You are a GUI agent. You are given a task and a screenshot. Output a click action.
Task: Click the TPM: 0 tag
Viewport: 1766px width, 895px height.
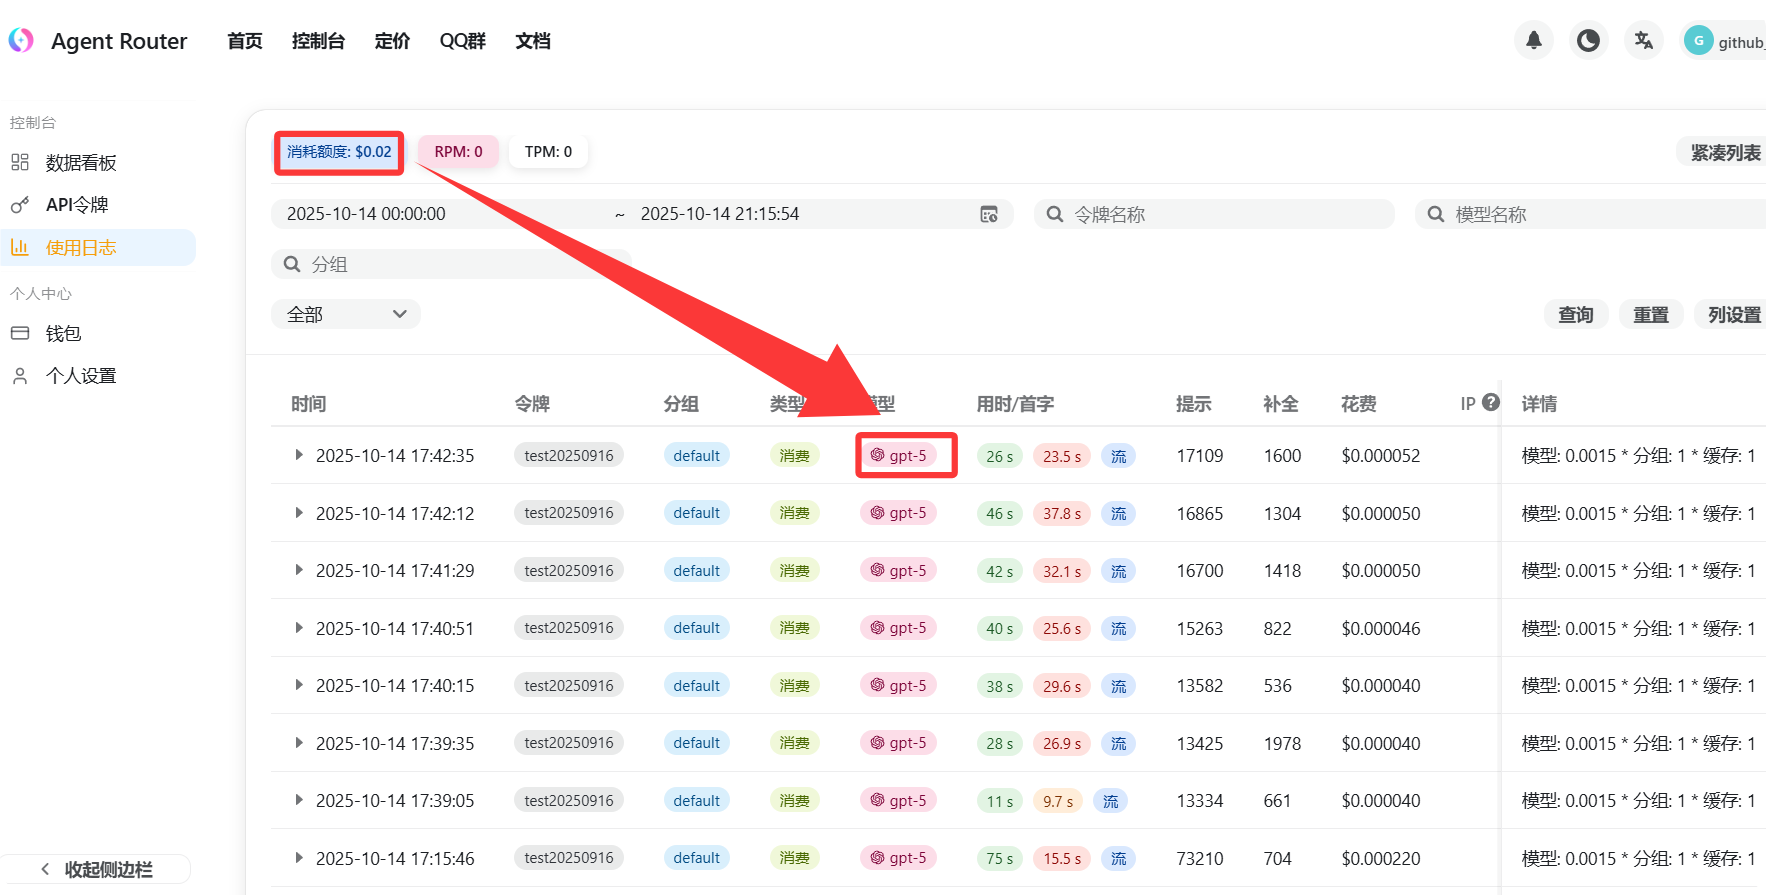548,152
